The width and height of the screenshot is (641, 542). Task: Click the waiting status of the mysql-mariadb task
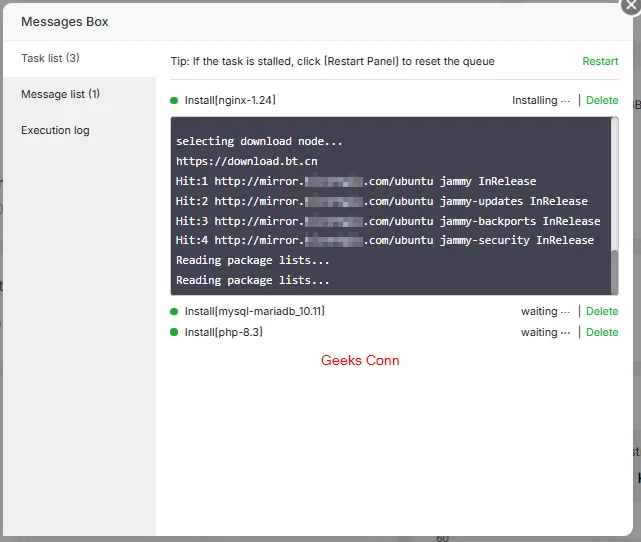[545, 311]
